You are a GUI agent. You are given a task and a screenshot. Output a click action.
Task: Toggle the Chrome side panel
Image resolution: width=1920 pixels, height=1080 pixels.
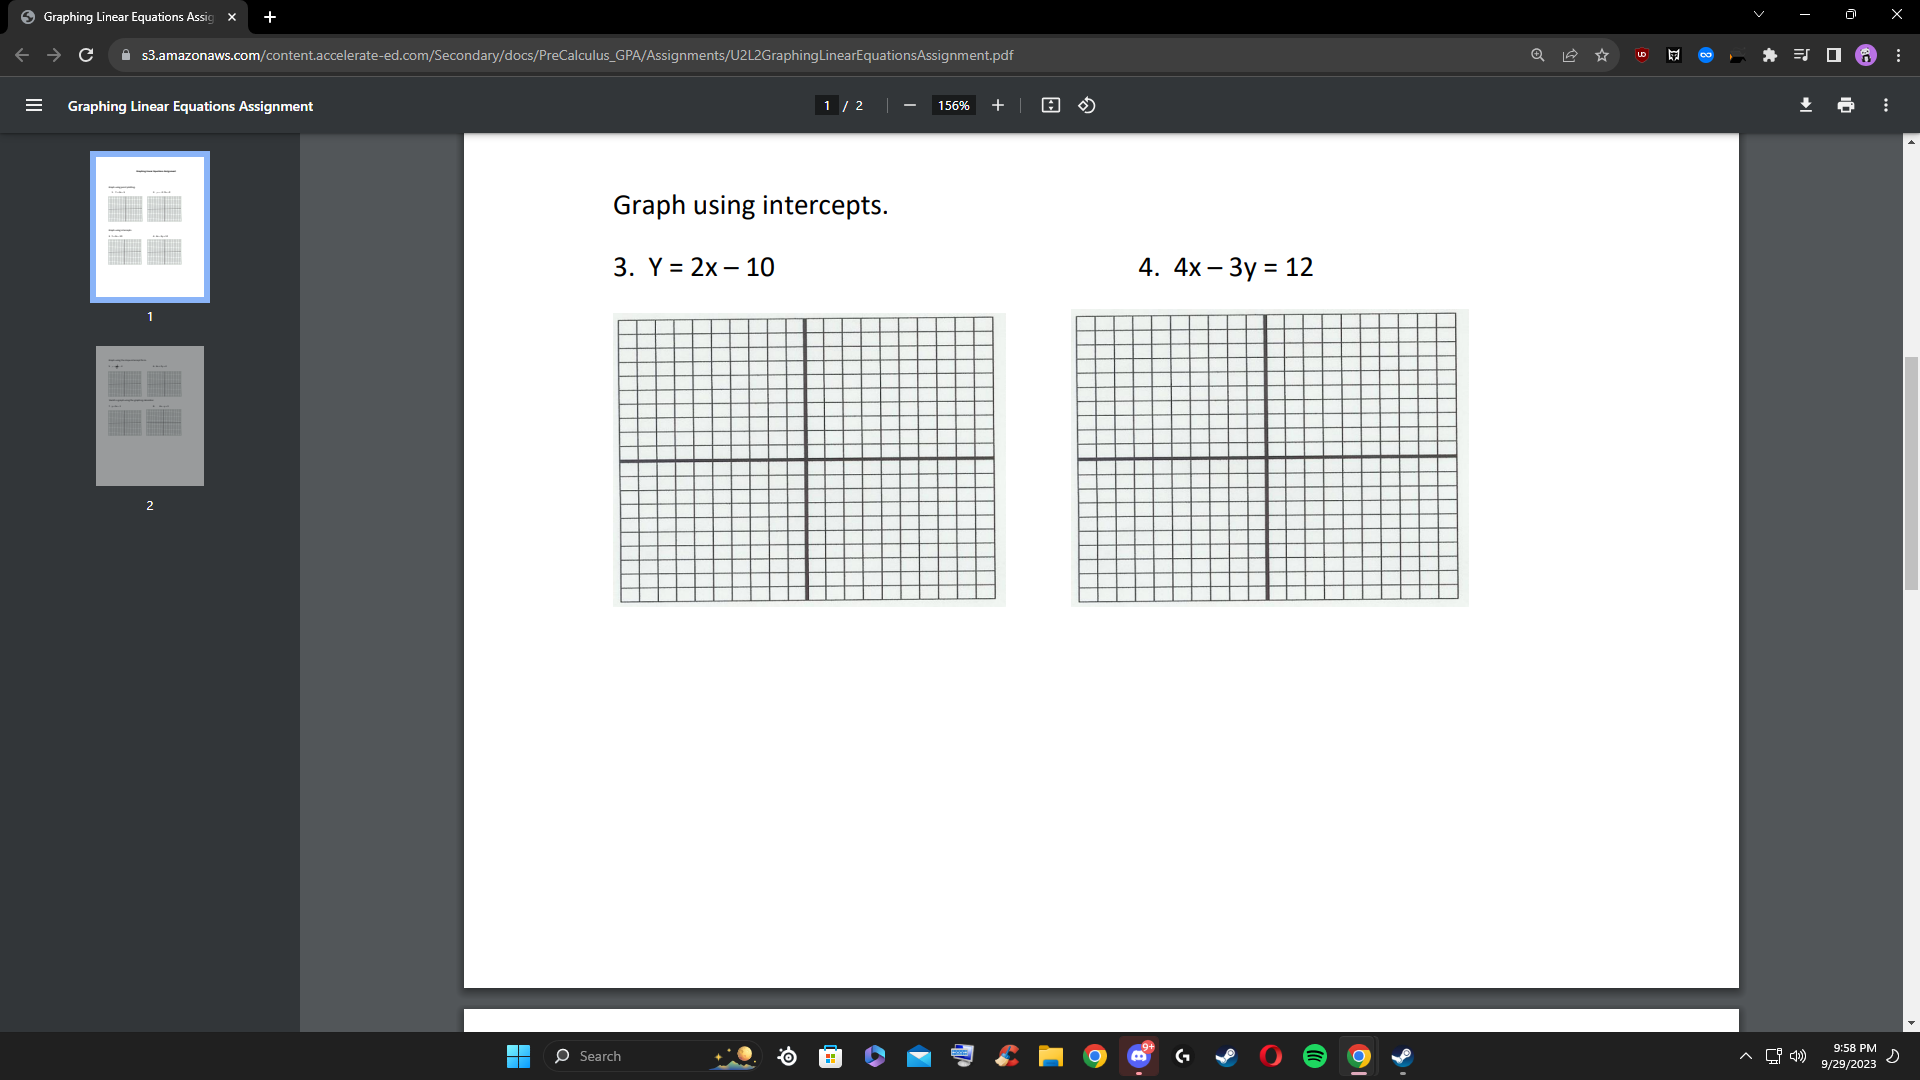1833,55
